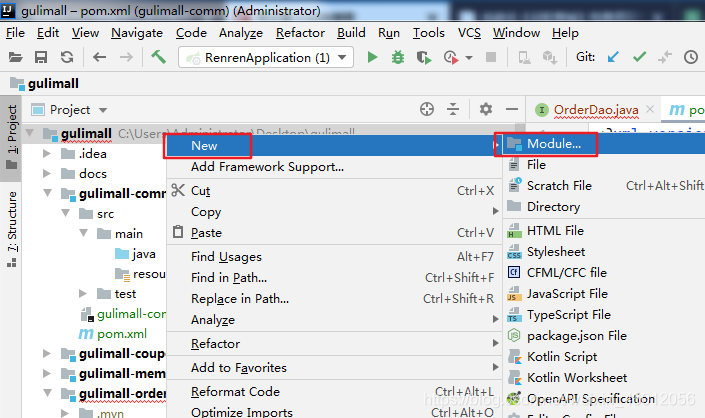Select New in the context menu

pos(333,146)
